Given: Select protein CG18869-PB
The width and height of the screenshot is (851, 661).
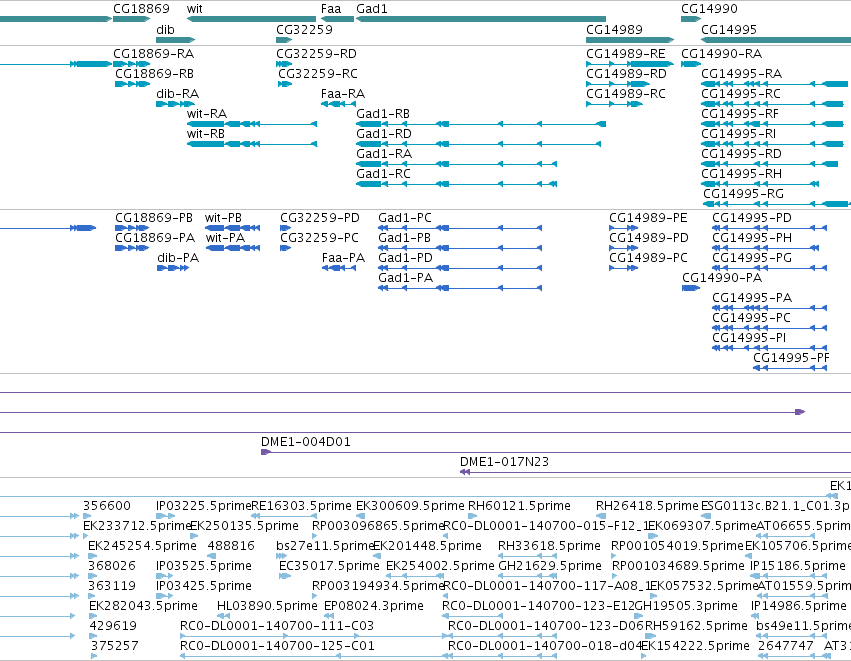Looking at the screenshot, I should click(x=154, y=218).
